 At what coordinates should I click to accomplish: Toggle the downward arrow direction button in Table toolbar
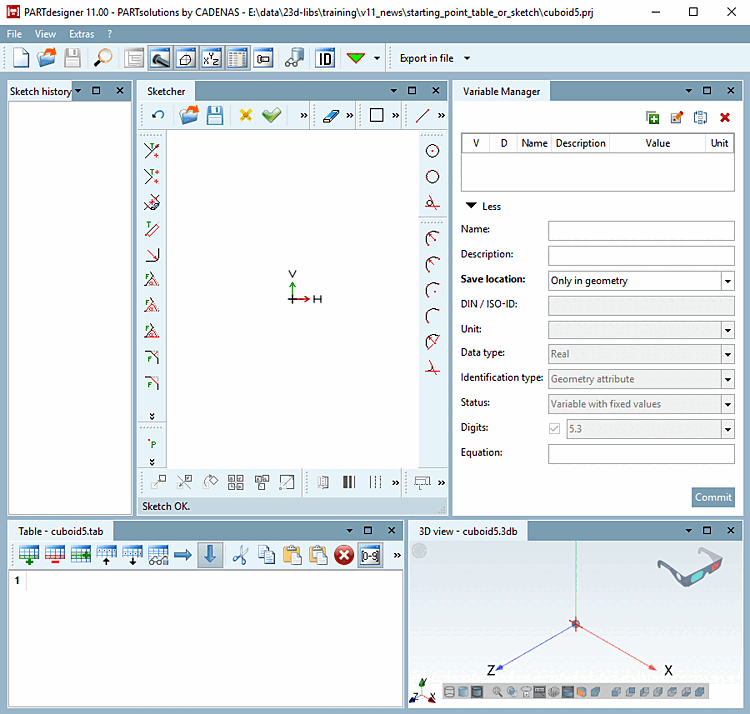[210, 555]
